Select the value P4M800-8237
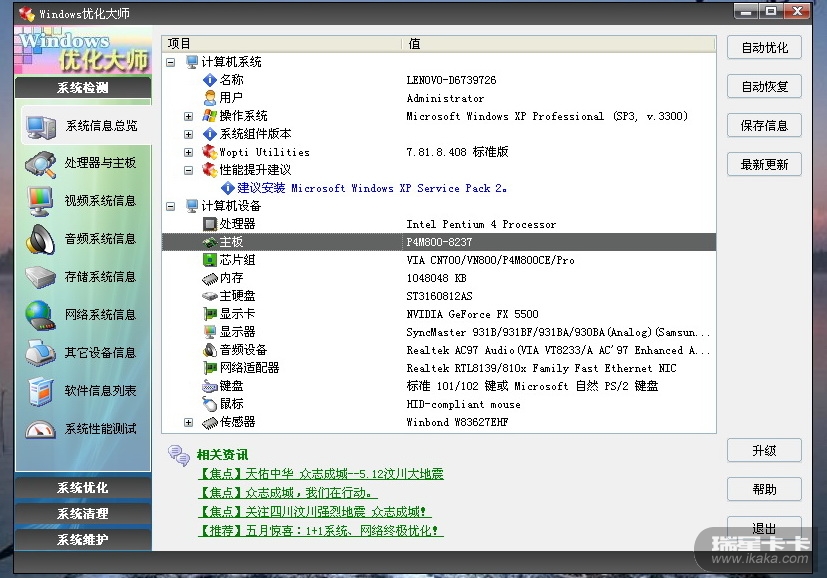827x578 pixels. pos(439,242)
